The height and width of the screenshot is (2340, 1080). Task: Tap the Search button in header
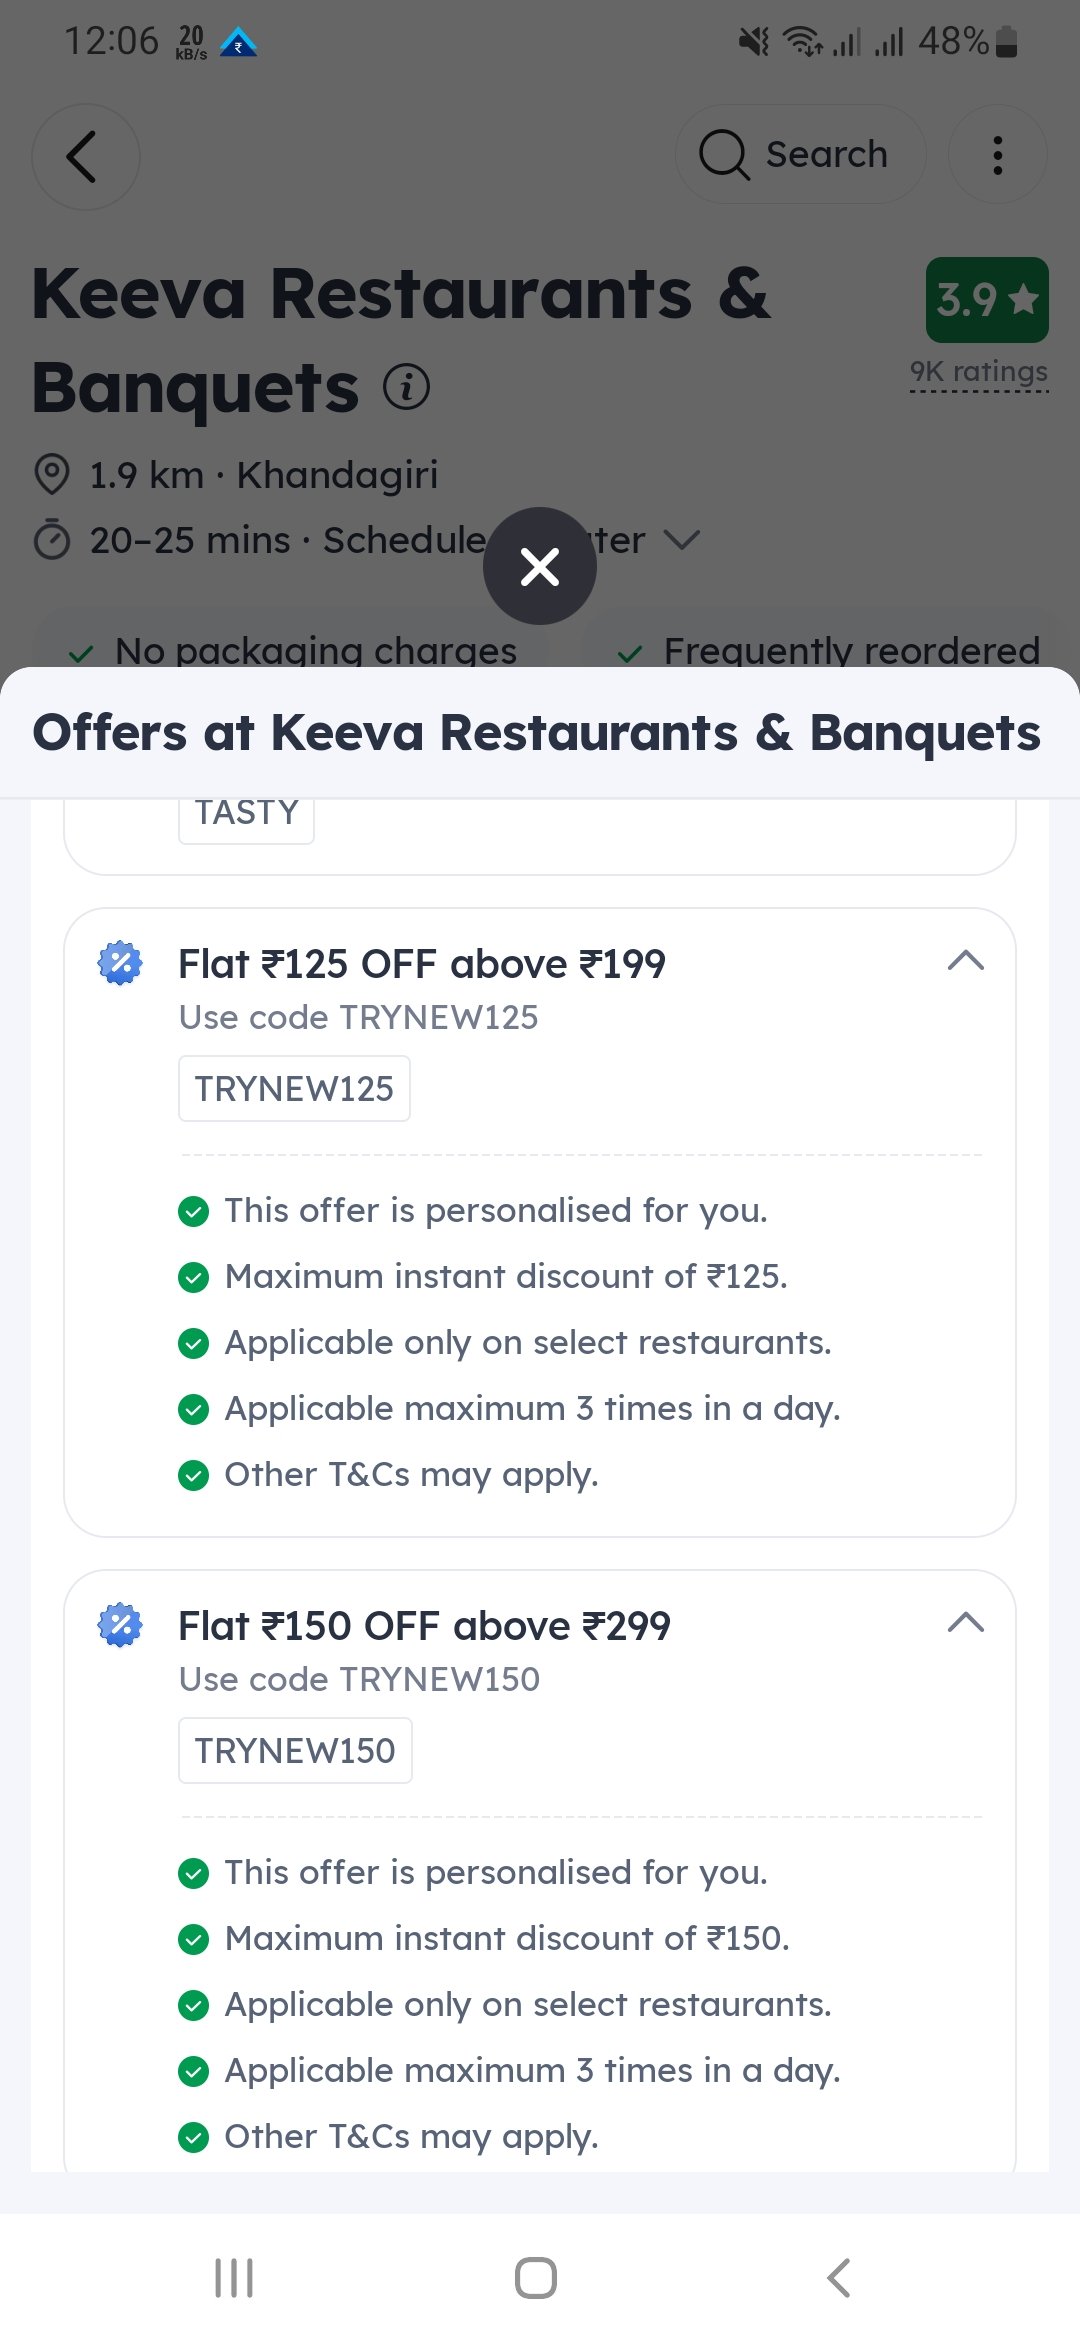(800, 155)
